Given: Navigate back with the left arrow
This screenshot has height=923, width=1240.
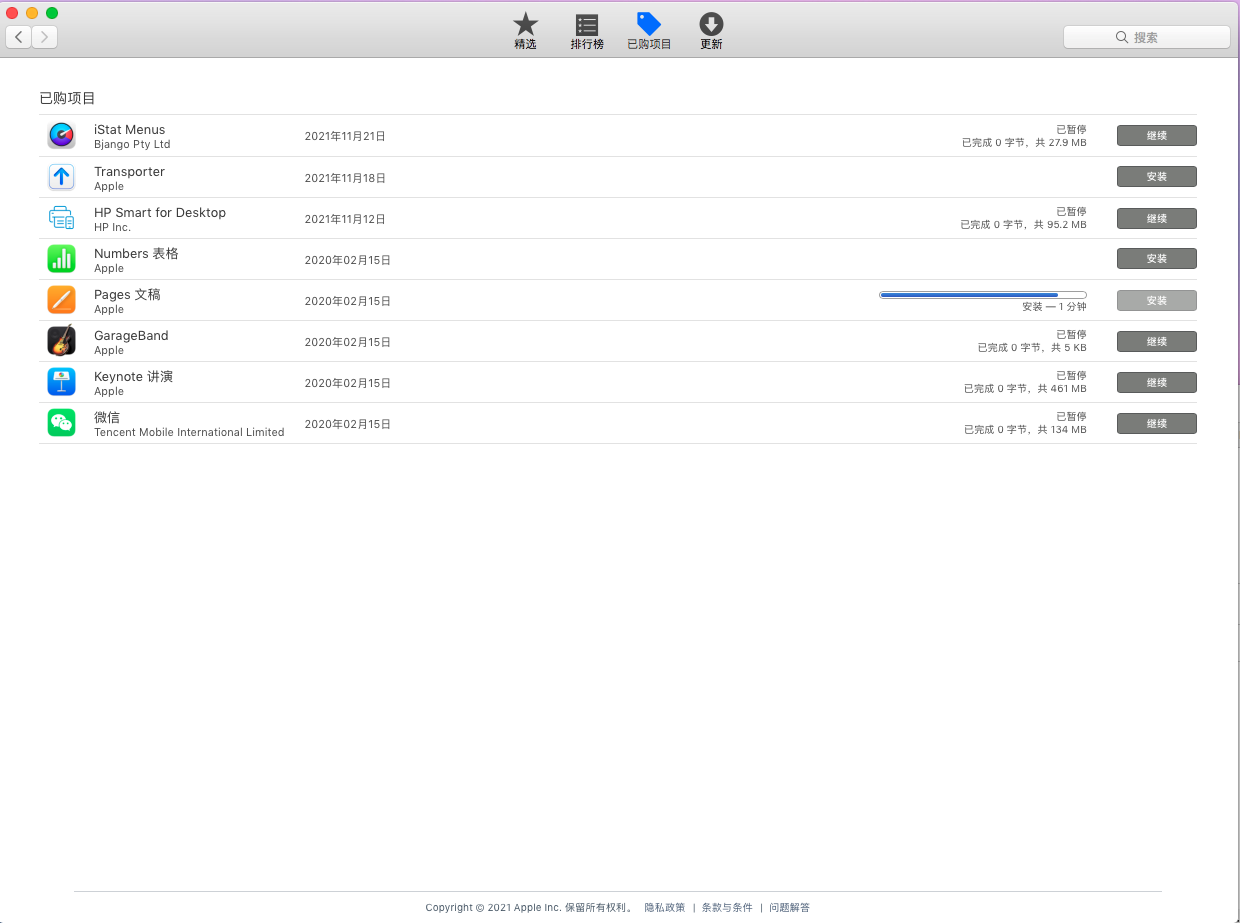Looking at the screenshot, I should tap(19, 37).
